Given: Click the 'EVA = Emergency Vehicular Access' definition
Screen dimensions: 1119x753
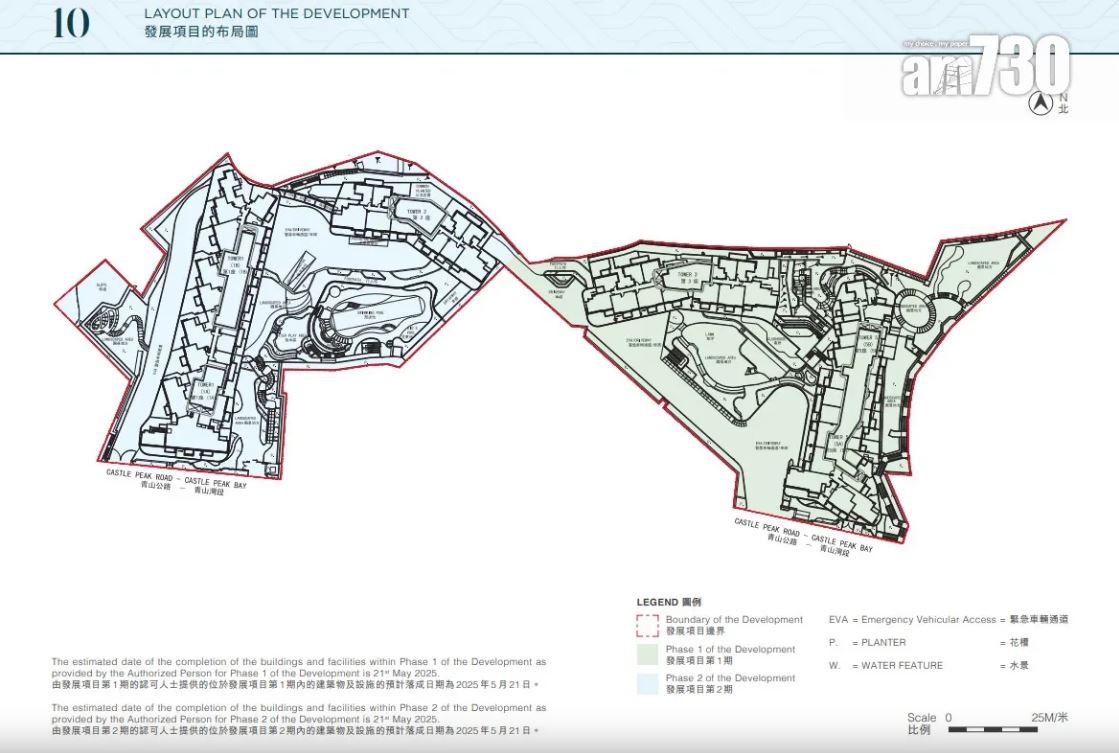Looking at the screenshot, I should 912,620.
